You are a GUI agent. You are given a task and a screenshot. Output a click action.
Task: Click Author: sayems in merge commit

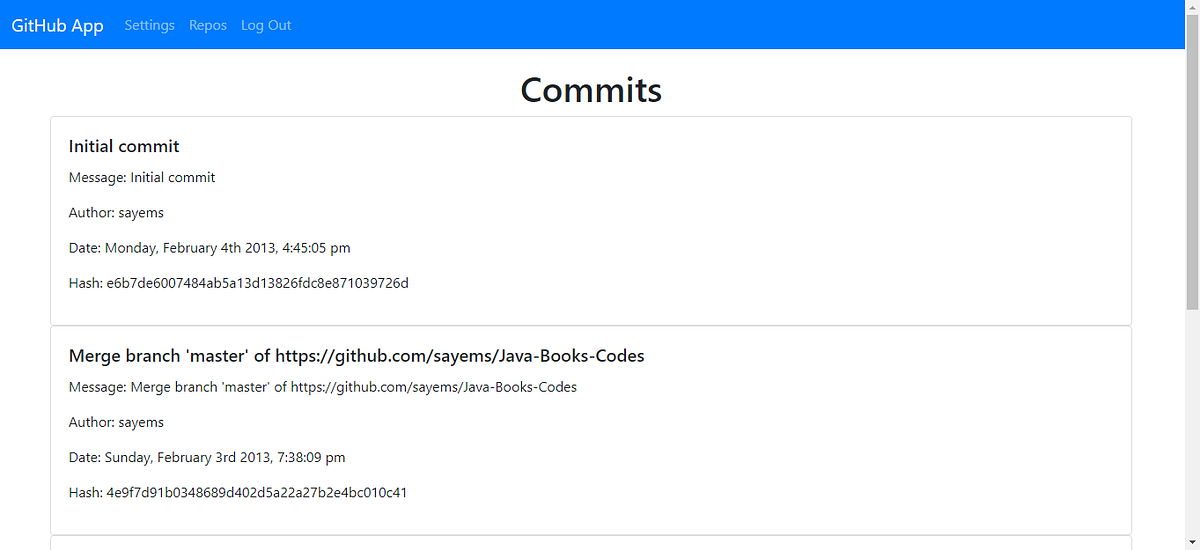[116, 422]
